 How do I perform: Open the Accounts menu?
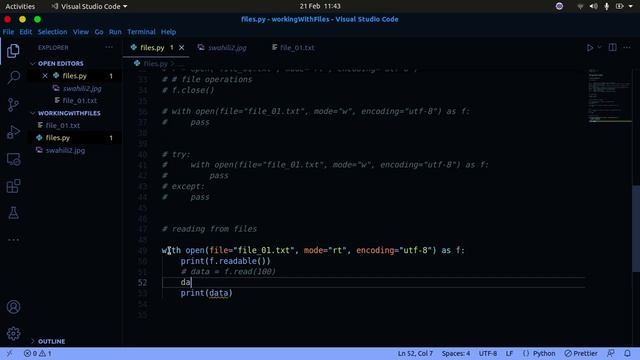(13, 307)
